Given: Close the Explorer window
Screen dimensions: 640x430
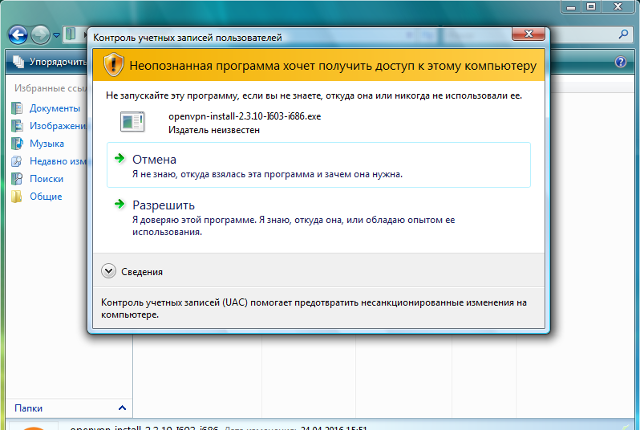Looking at the screenshot, I should tap(618, 7).
